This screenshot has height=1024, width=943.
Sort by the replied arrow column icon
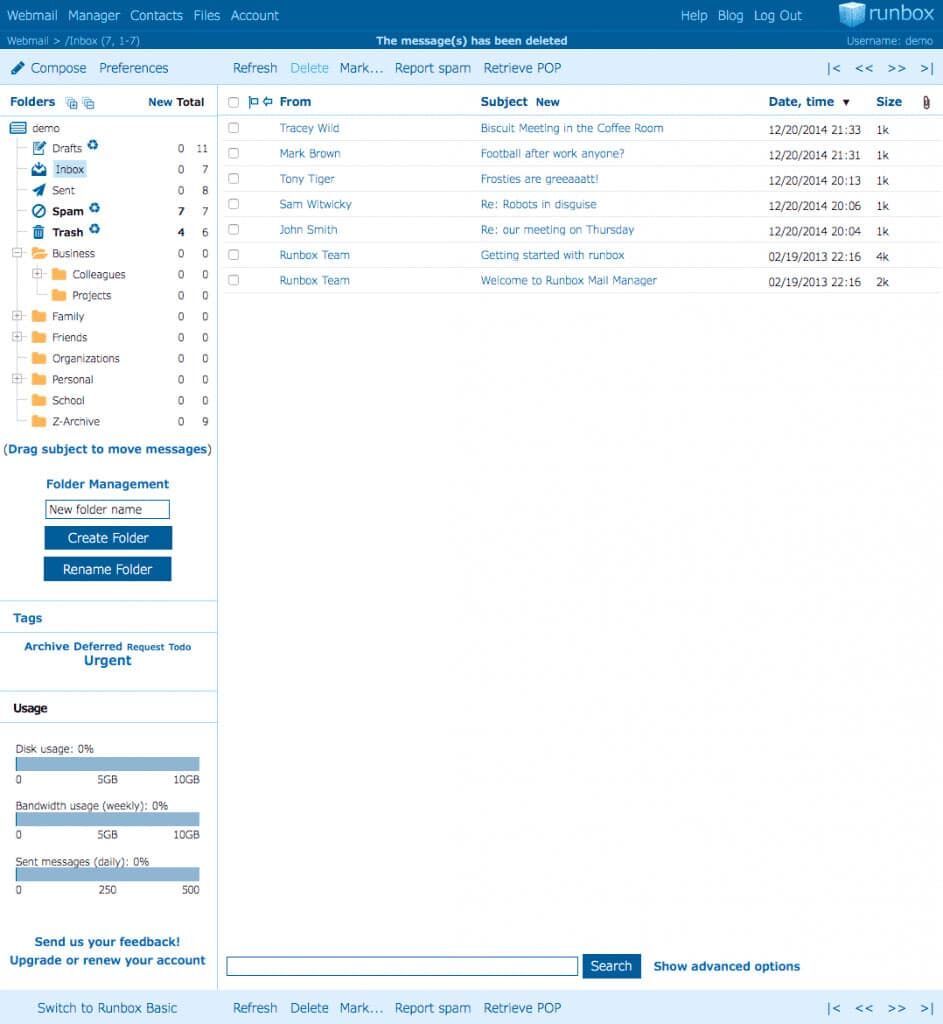click(x=268, y=102)
